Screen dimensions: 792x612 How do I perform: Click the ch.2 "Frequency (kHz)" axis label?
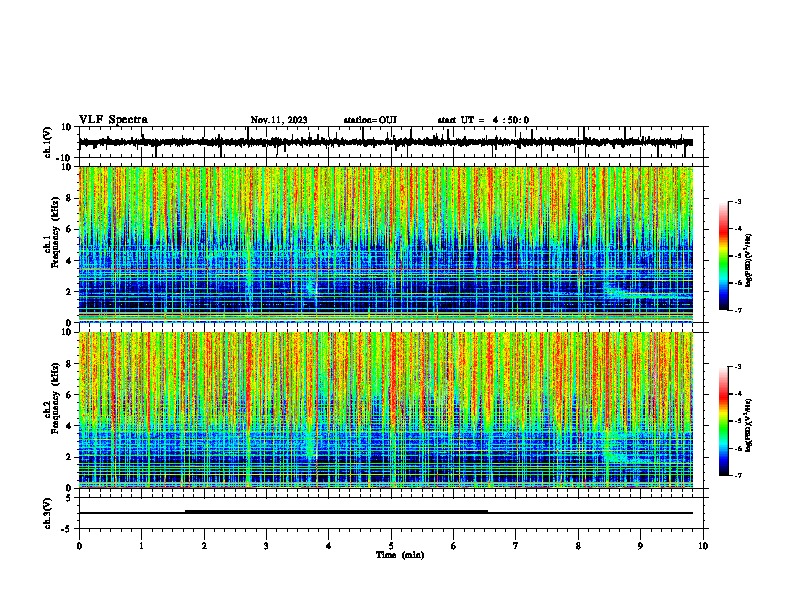tap(55, 398)
